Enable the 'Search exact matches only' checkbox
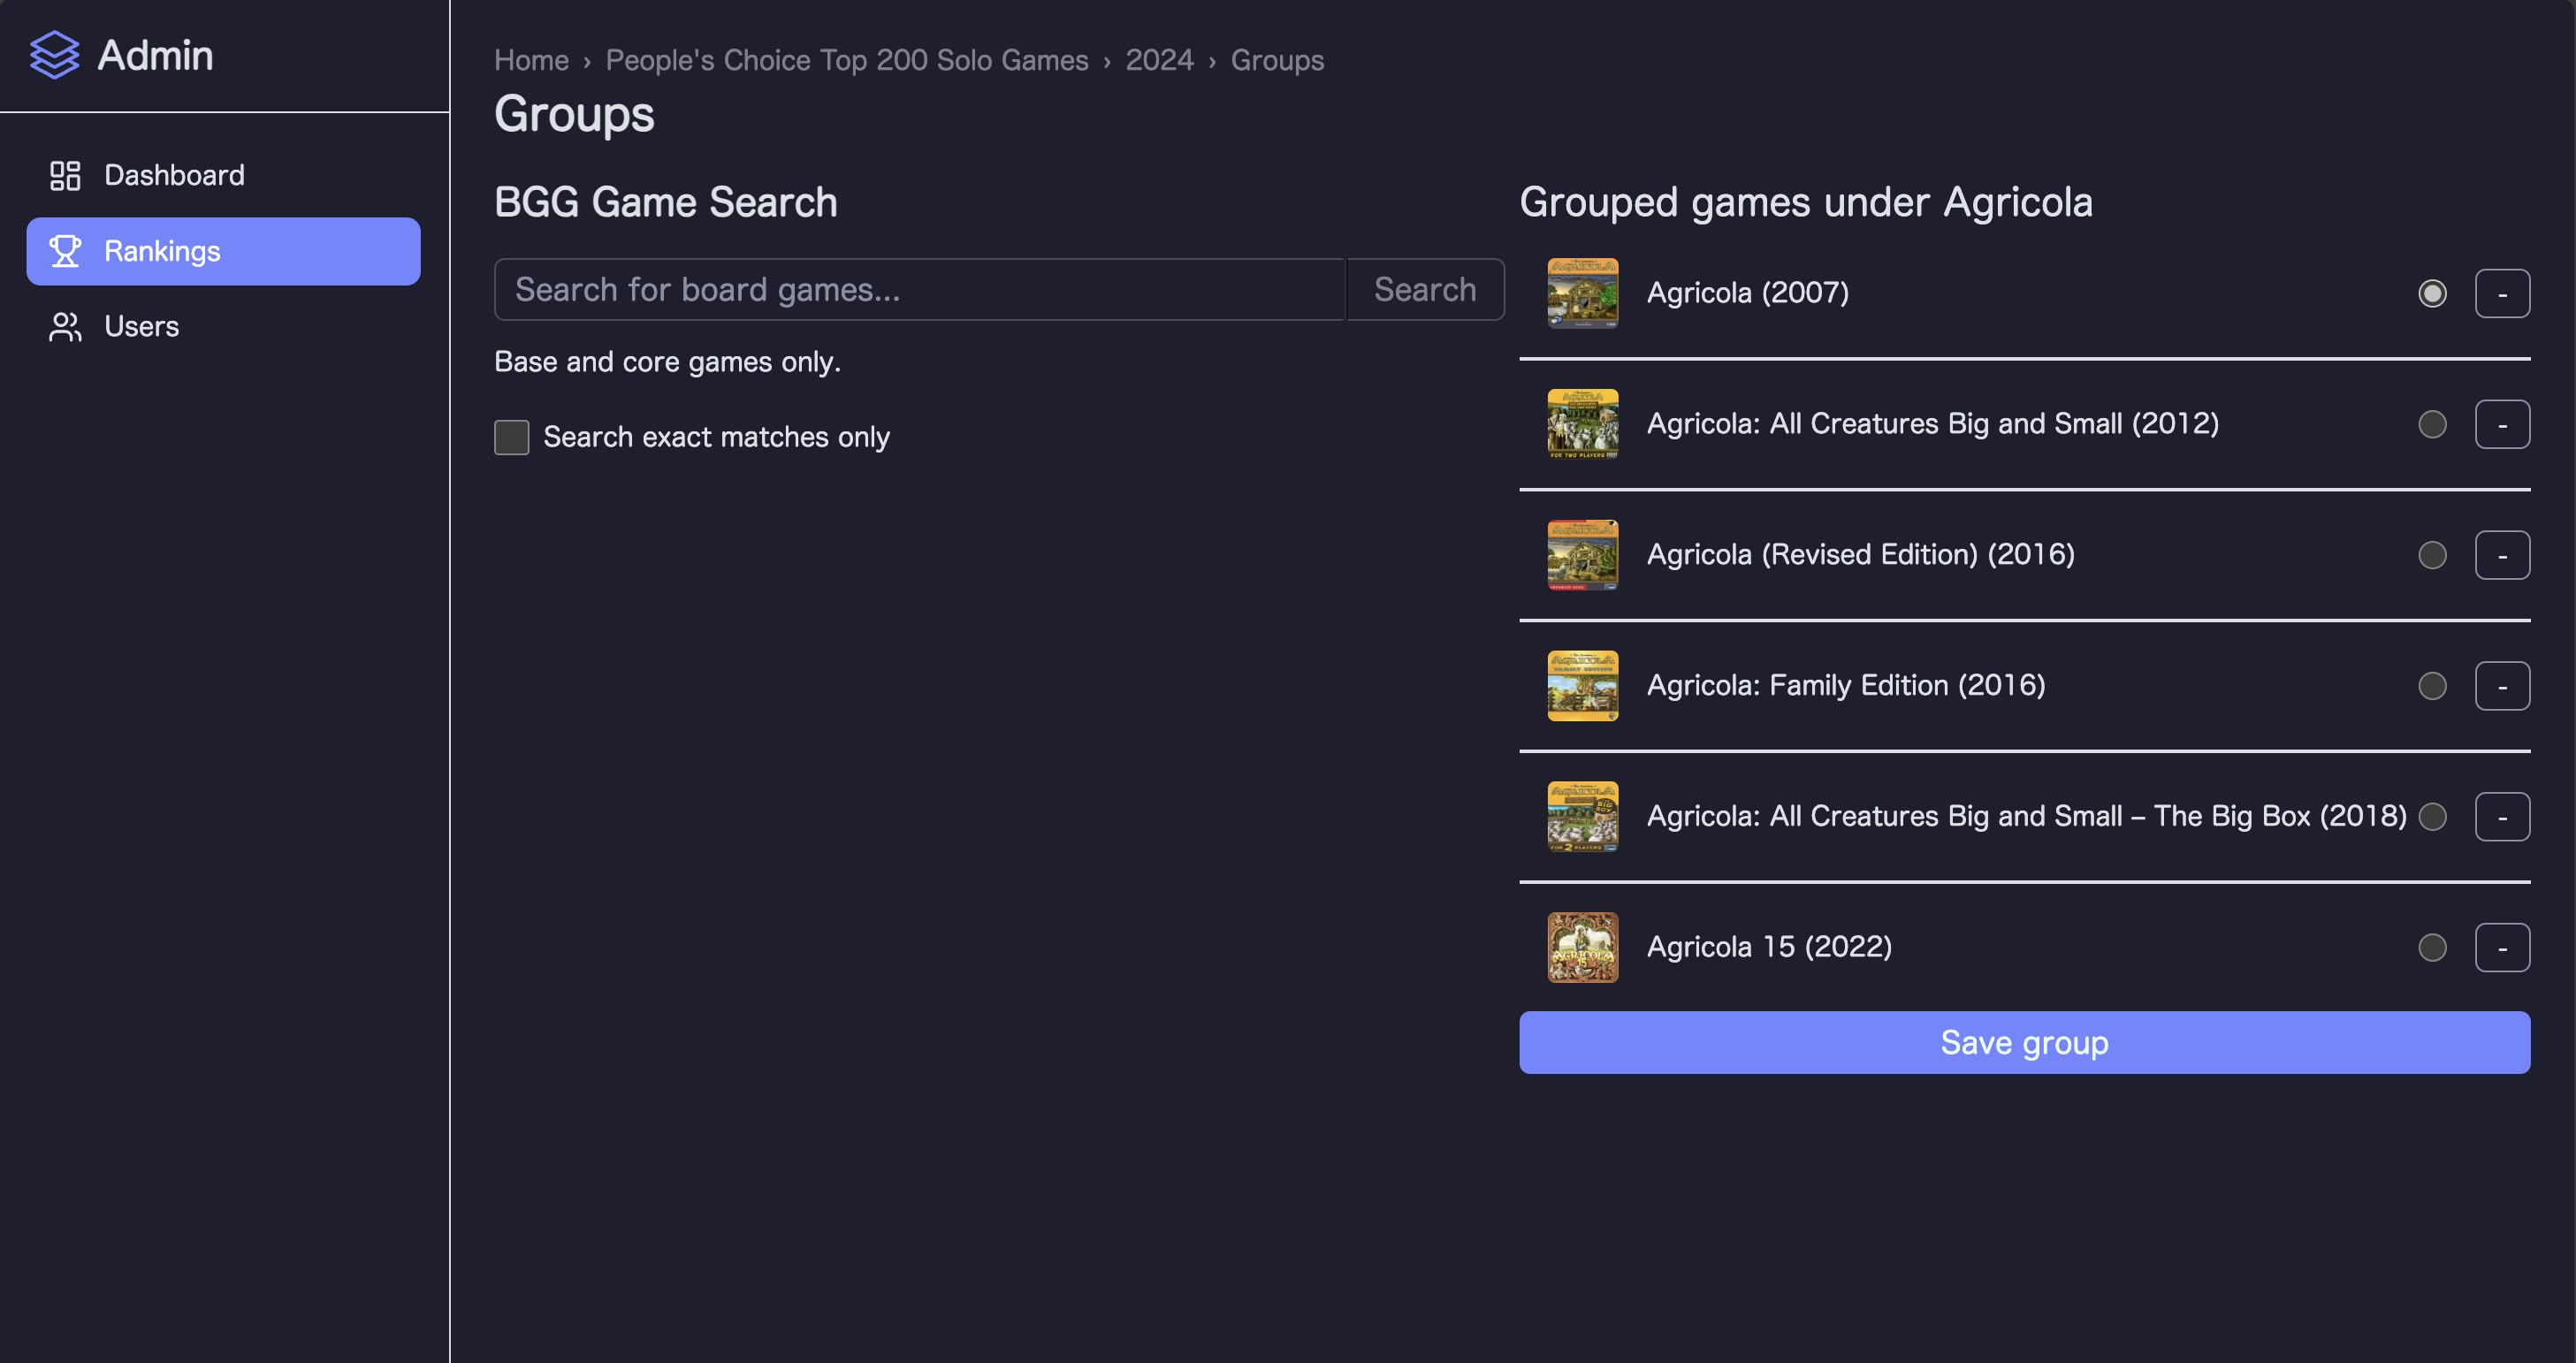Screen dimensions: 2576x1363 coord(511,437)
